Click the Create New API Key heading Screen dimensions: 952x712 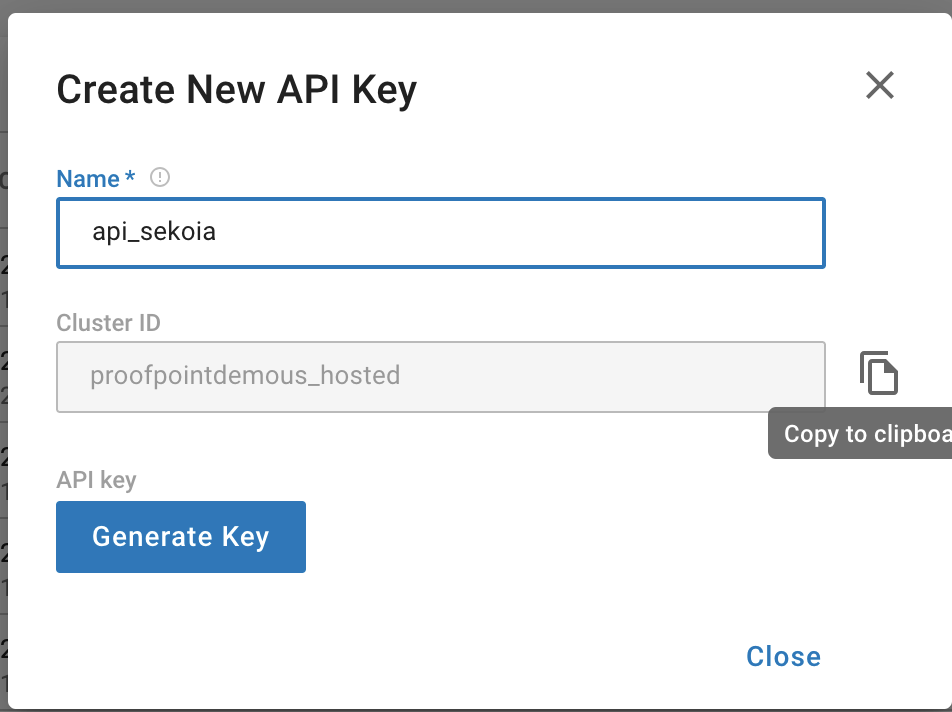236,91
